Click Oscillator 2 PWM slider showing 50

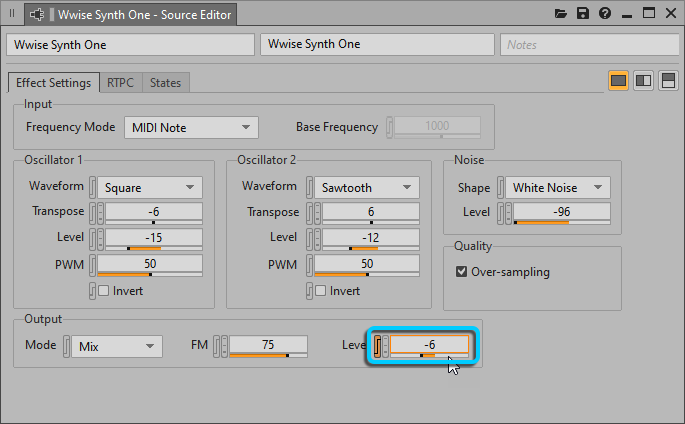[367, 265]
